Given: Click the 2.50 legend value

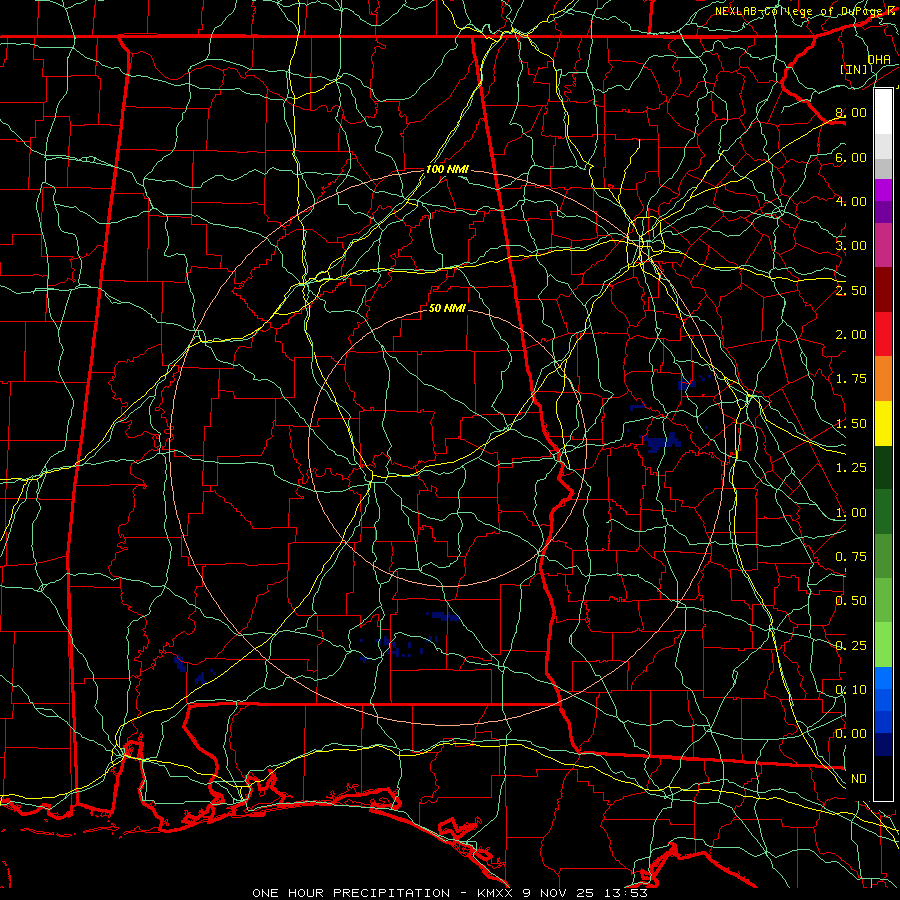Looking at the screenshot, I should click(851, 290).
